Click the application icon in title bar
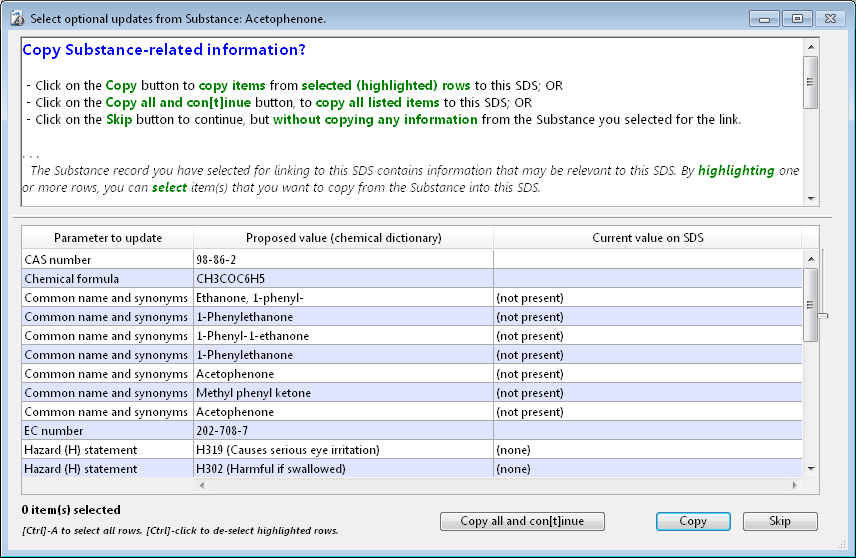The width and height of the screenshot is (856, 558). (x=17, y=19)
